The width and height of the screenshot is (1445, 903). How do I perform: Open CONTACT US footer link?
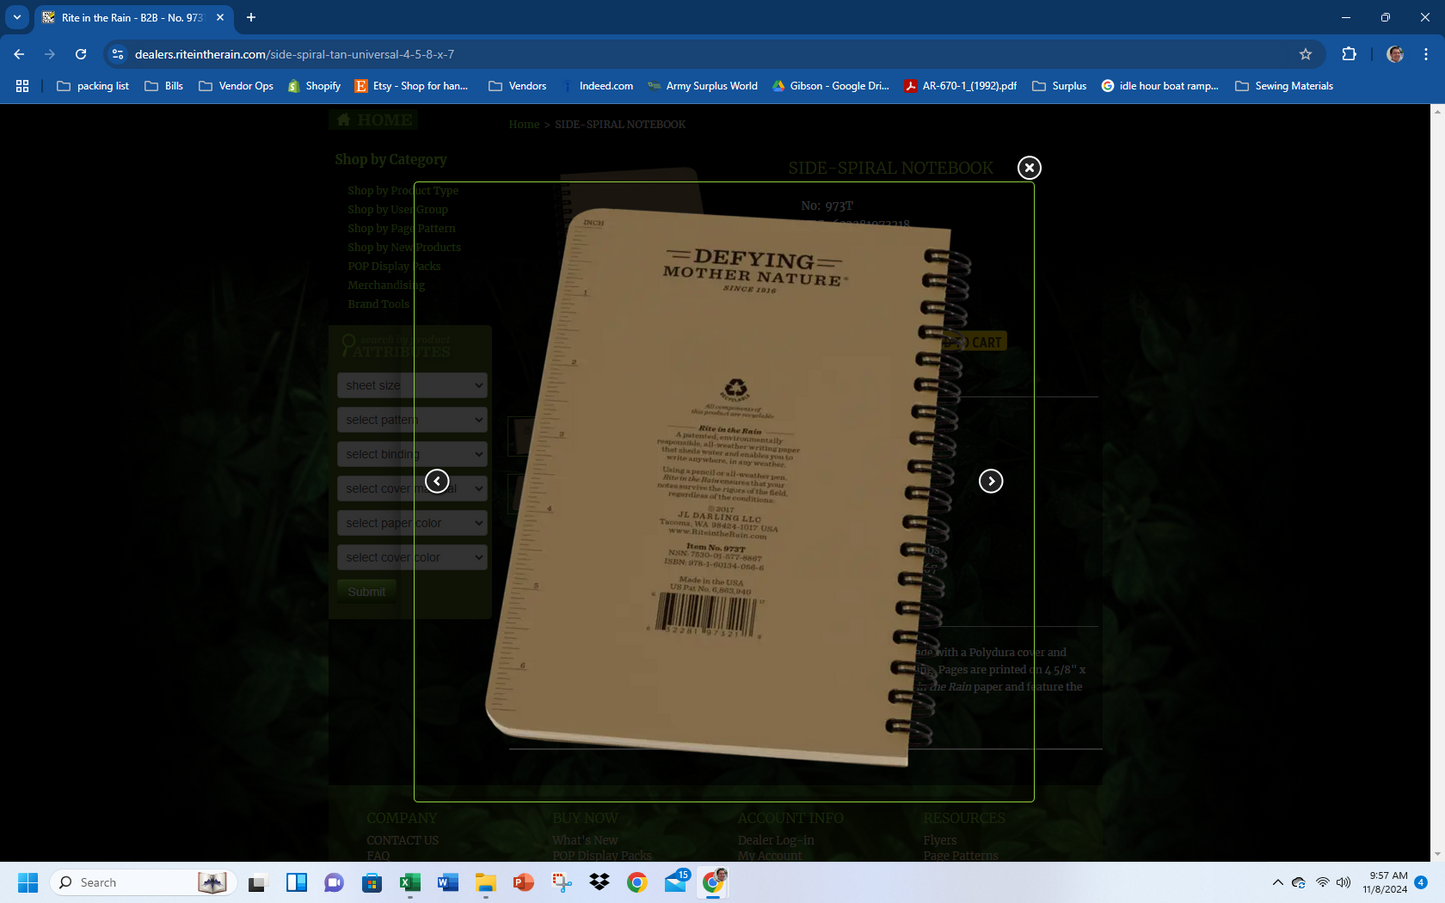[x=402, y=840]
